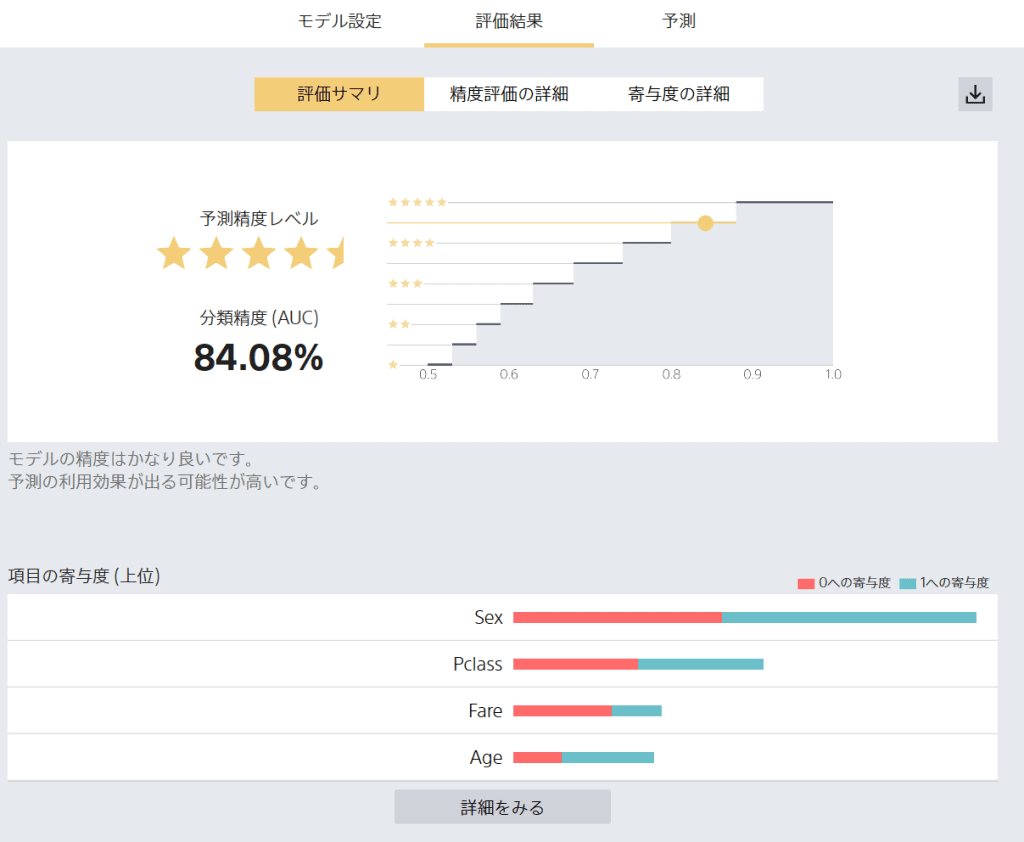Click the red 0への寄与度 legend swatch
This screenshot has width=1024, height=842.
coord(806,583)
